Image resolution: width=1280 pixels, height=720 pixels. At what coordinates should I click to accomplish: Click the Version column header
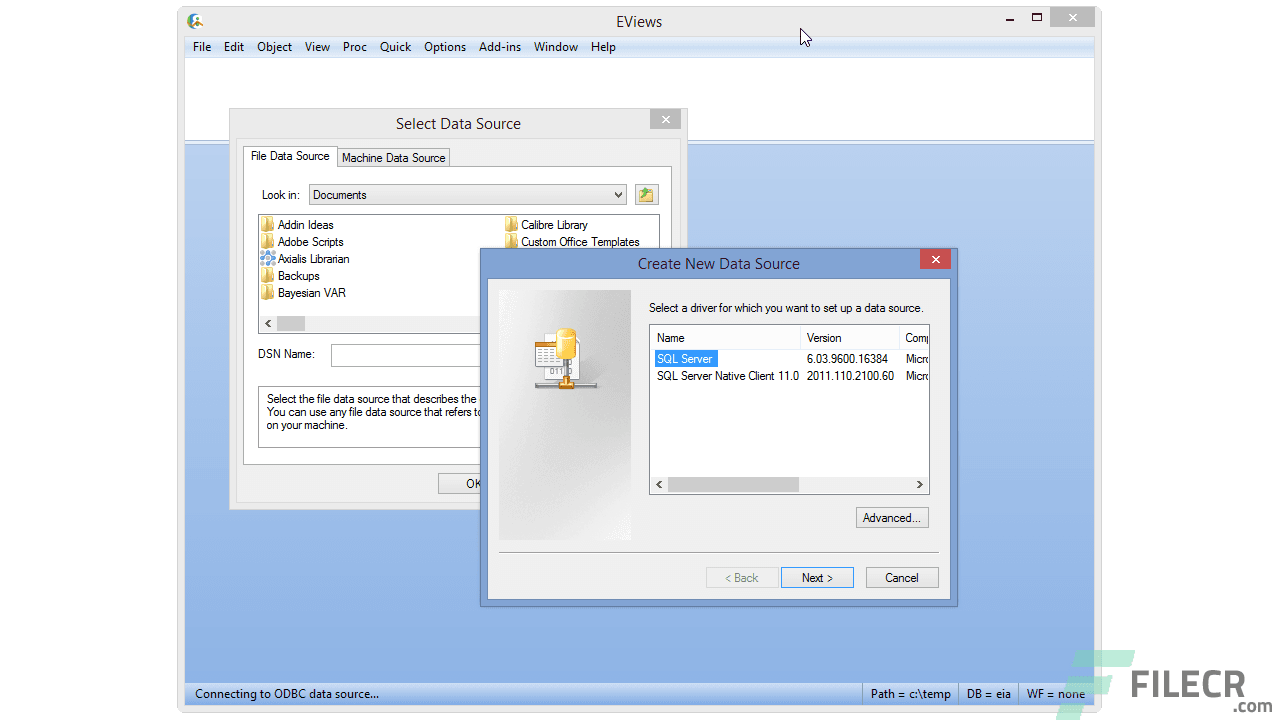pos(850,338)
